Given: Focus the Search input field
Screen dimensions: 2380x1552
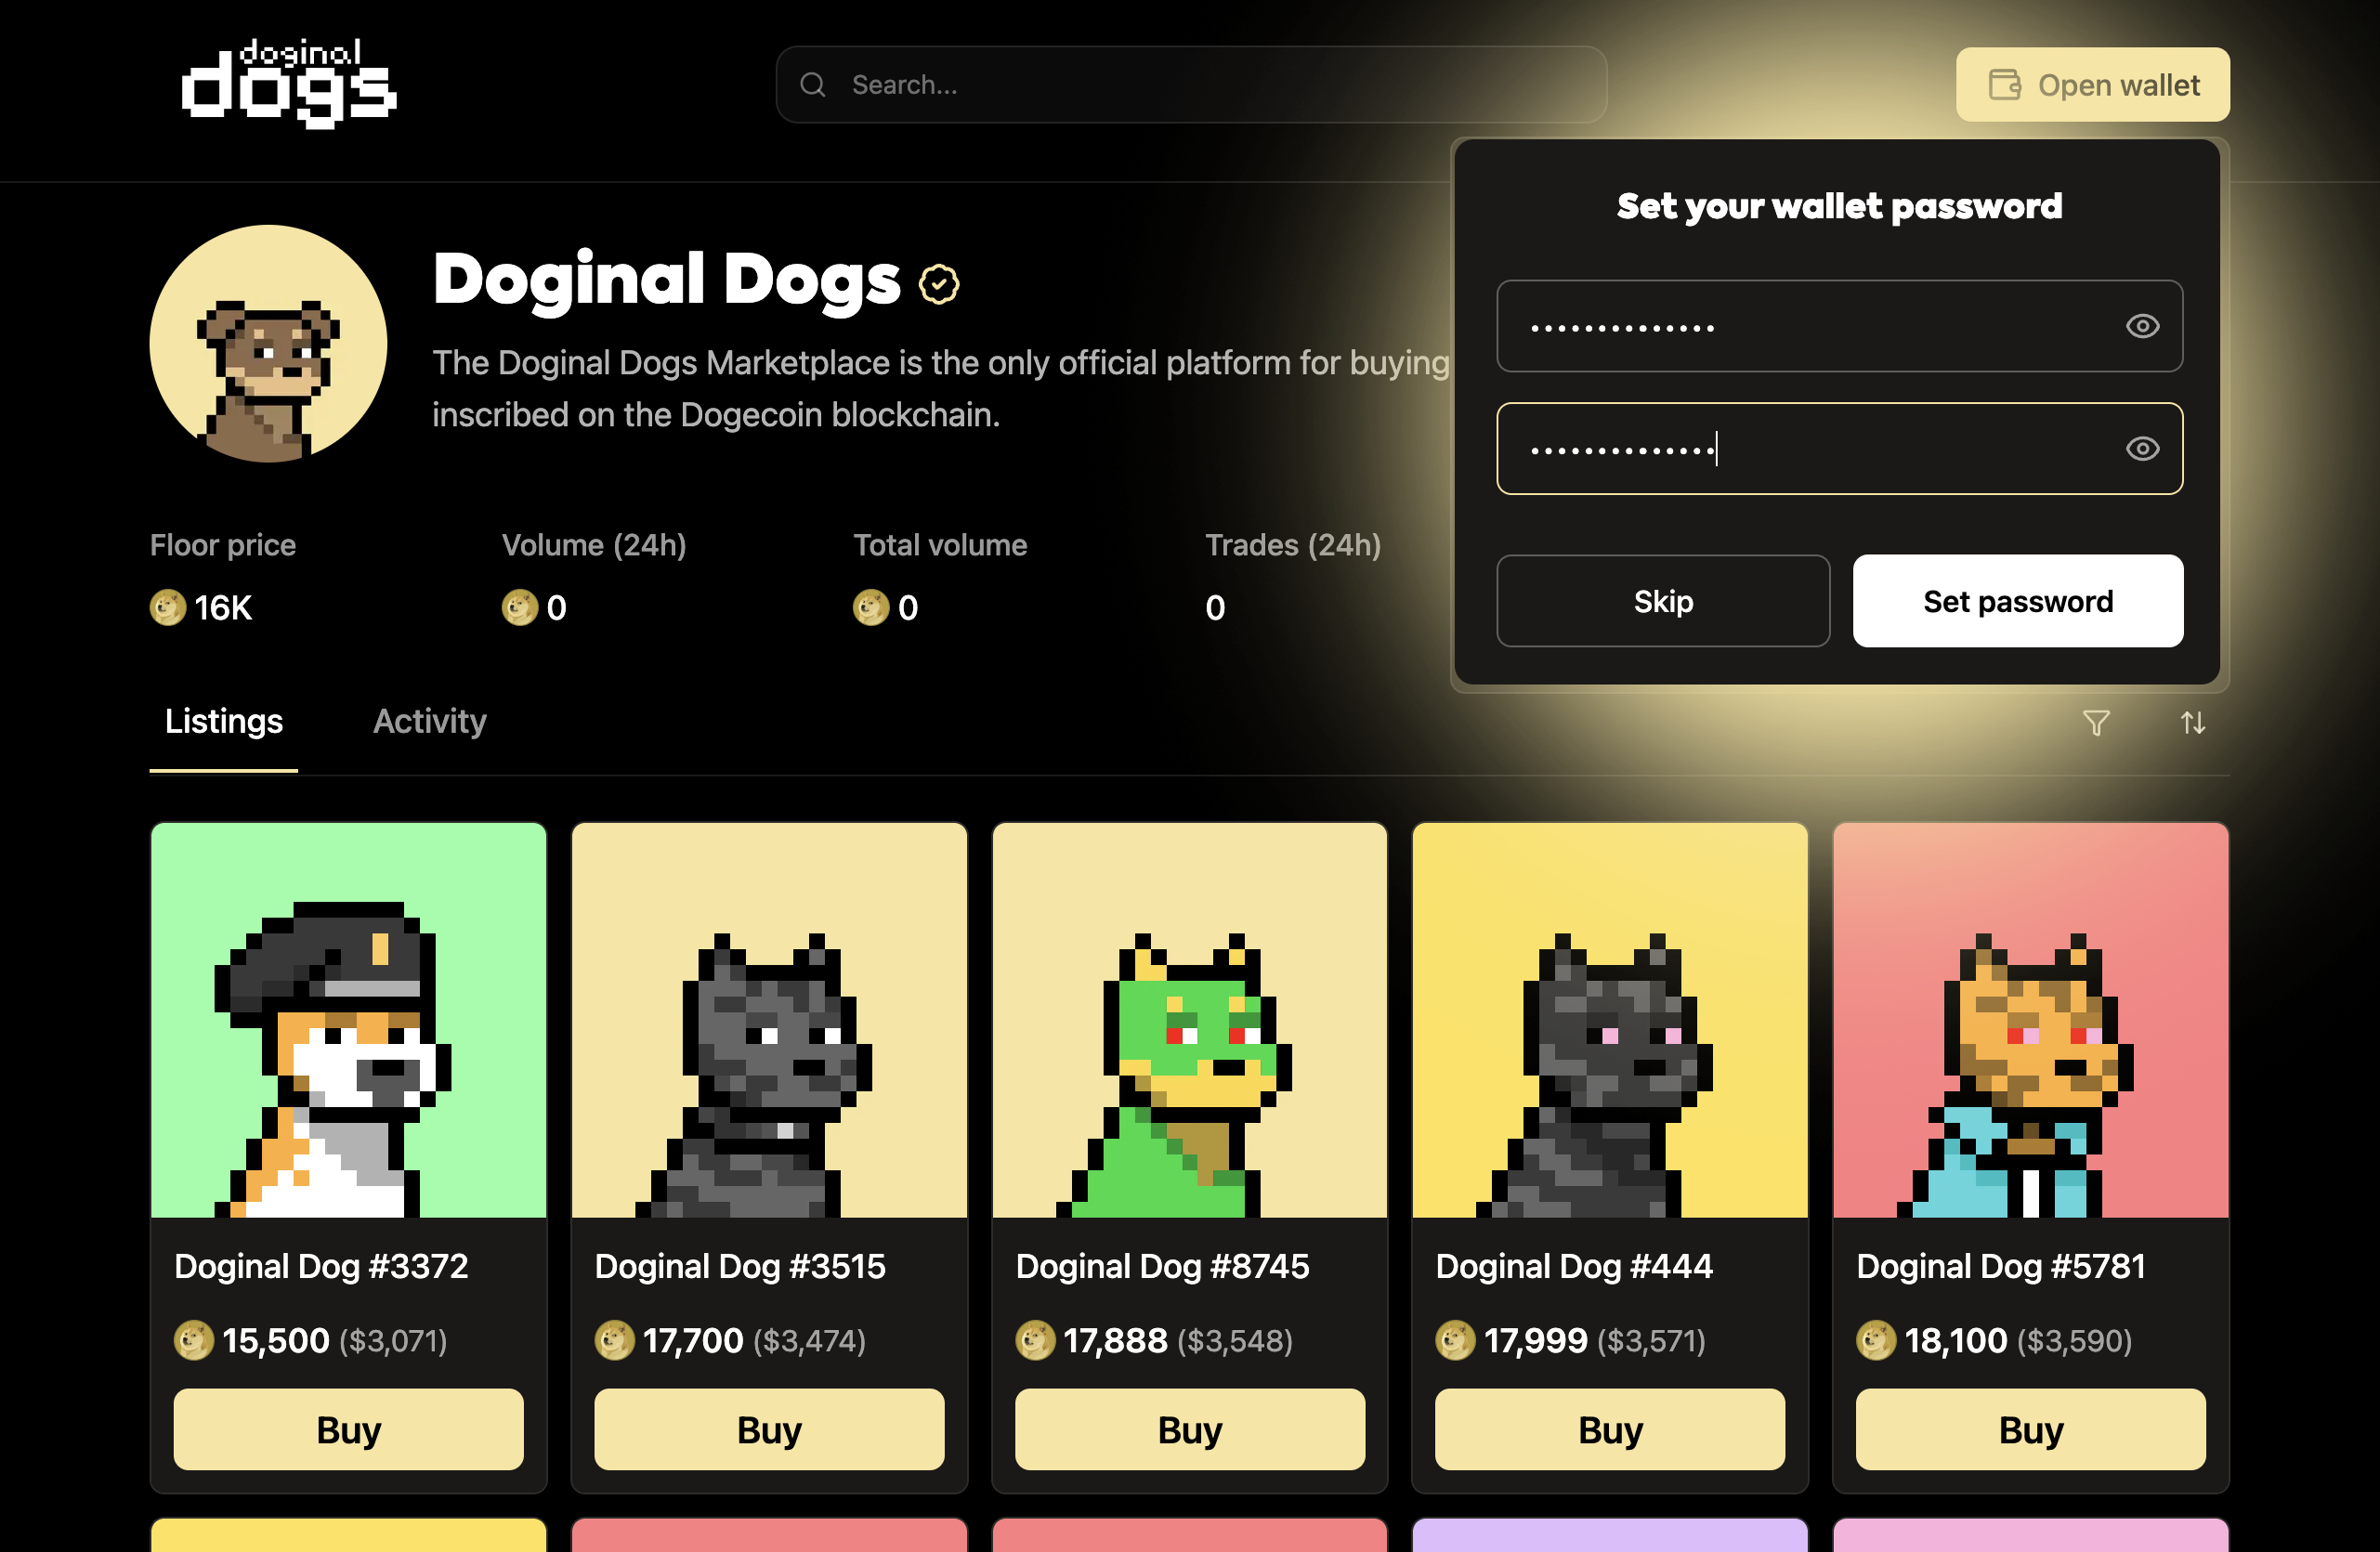Looking at the screenshot, I should [x=1191, y=85].
